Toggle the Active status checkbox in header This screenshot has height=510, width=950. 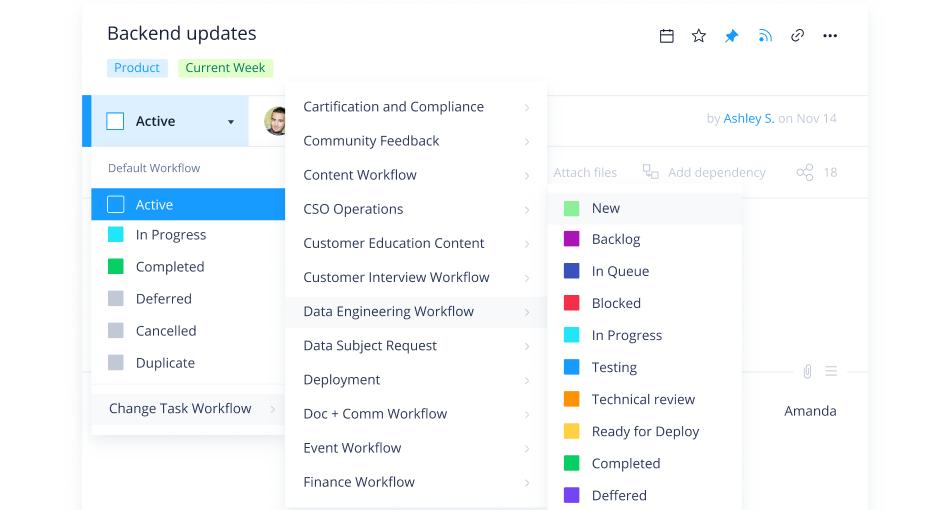[x=115, y=121]
